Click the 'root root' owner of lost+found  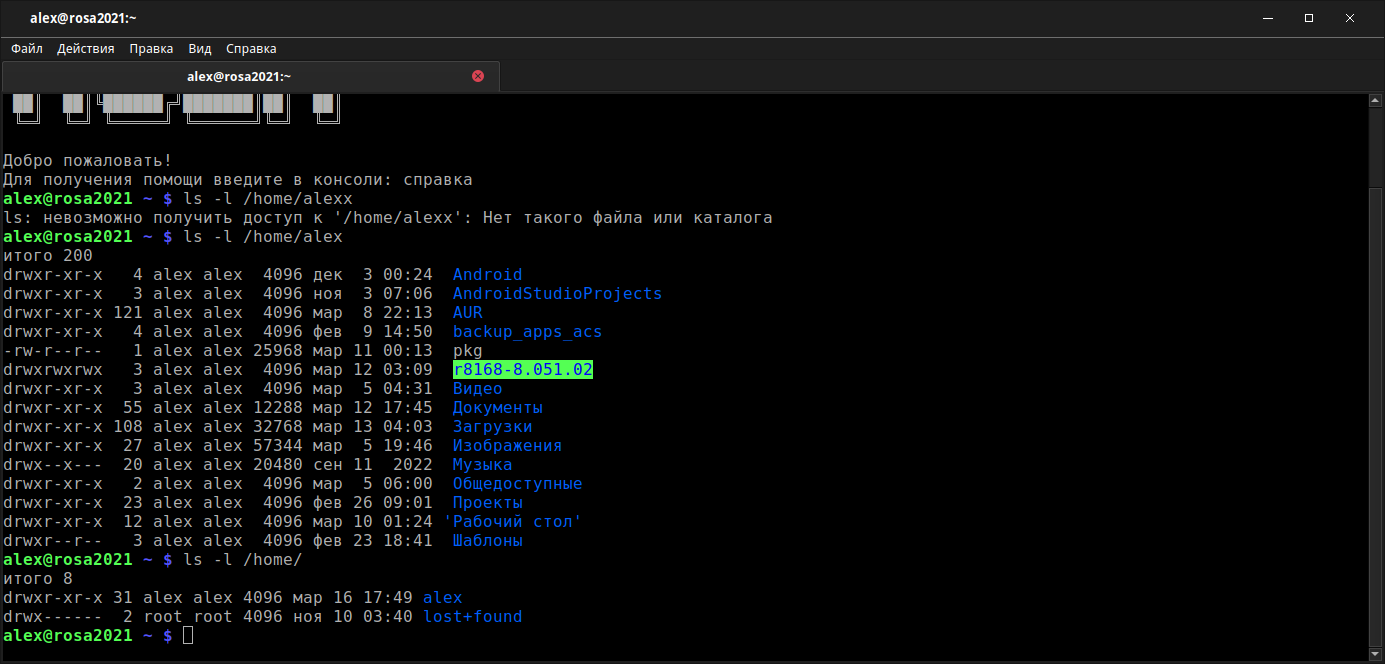click(x=188, y=616)
